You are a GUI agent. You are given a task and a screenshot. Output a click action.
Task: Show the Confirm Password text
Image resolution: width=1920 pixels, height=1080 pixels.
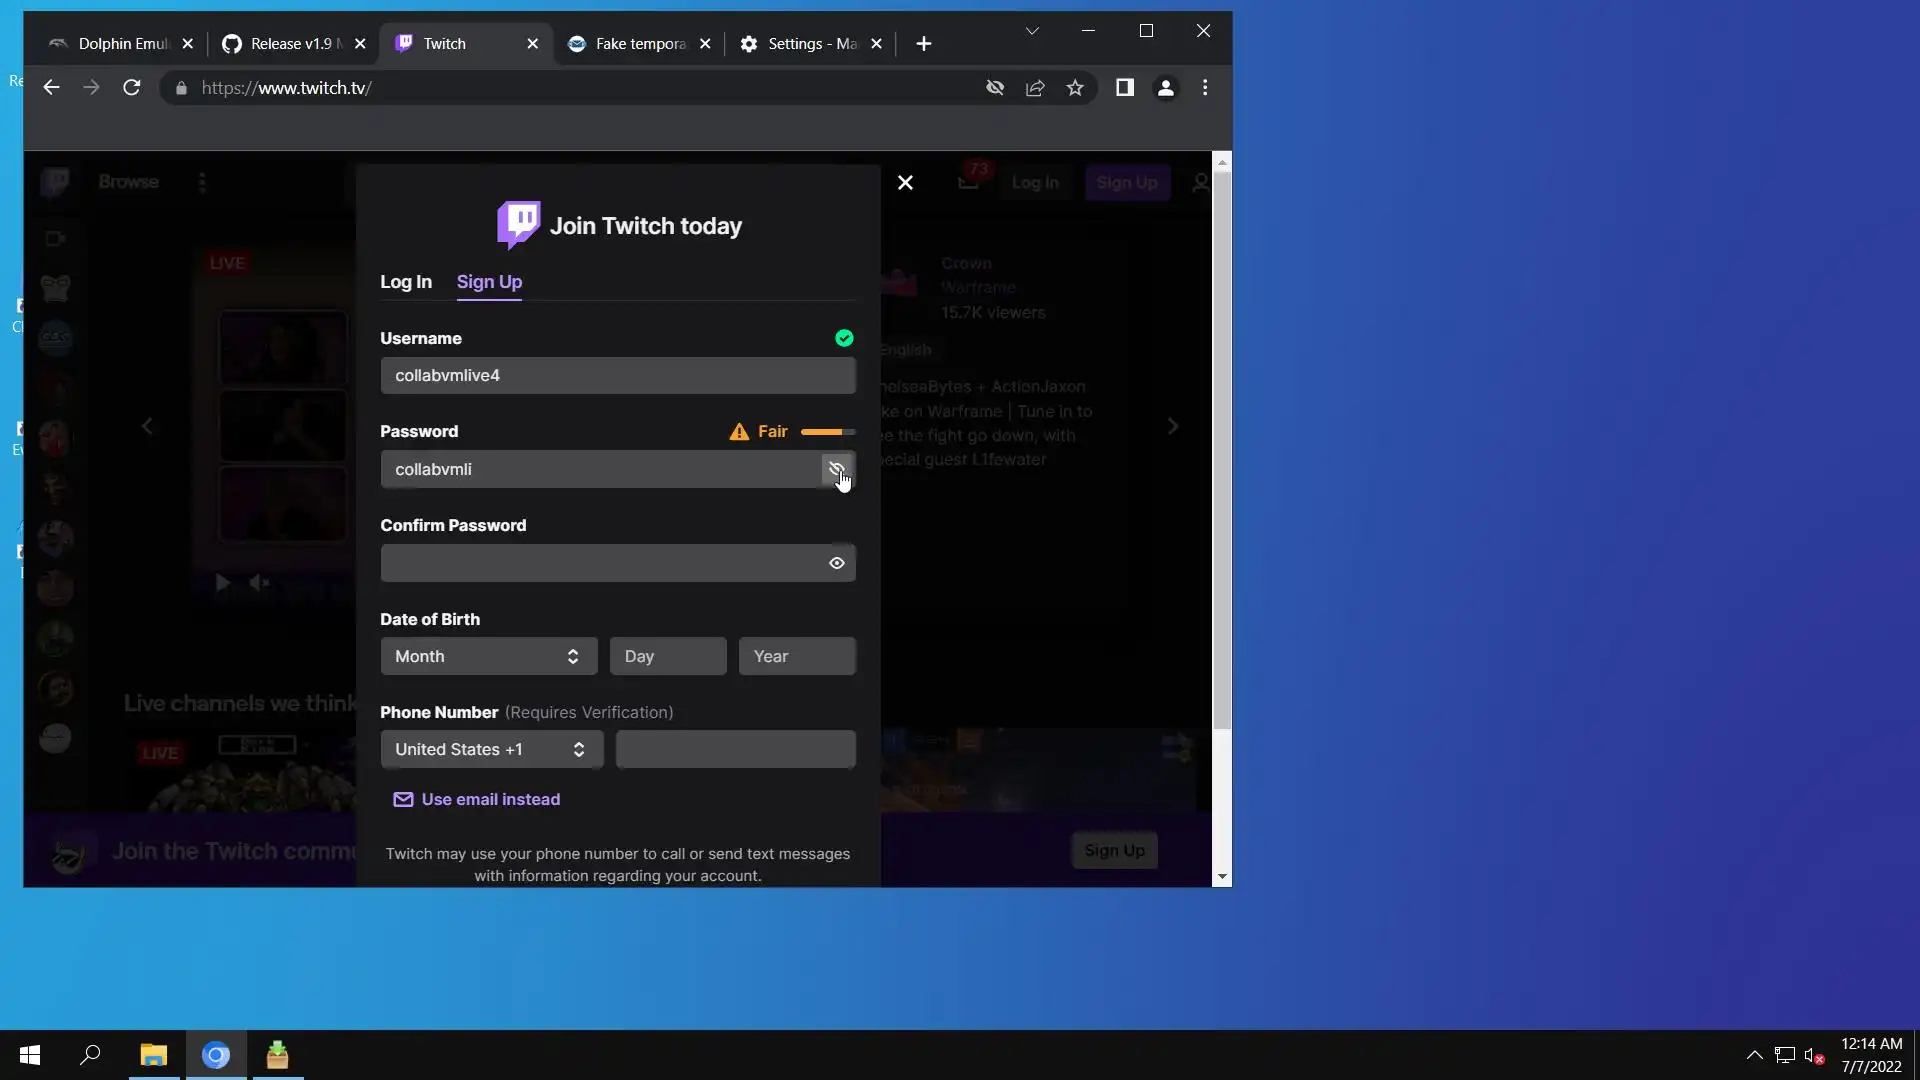(x=836, y=563)
